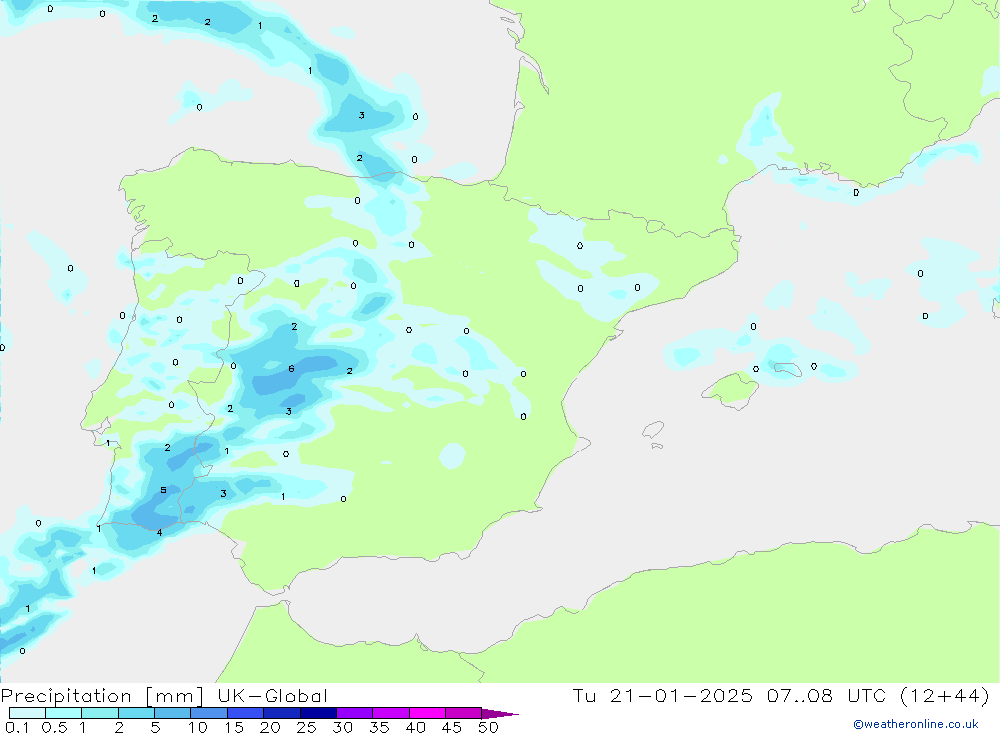Open the weatheronline.co.uk copyright link
This screenshot has width=1000, height=733.
point(916,724)
